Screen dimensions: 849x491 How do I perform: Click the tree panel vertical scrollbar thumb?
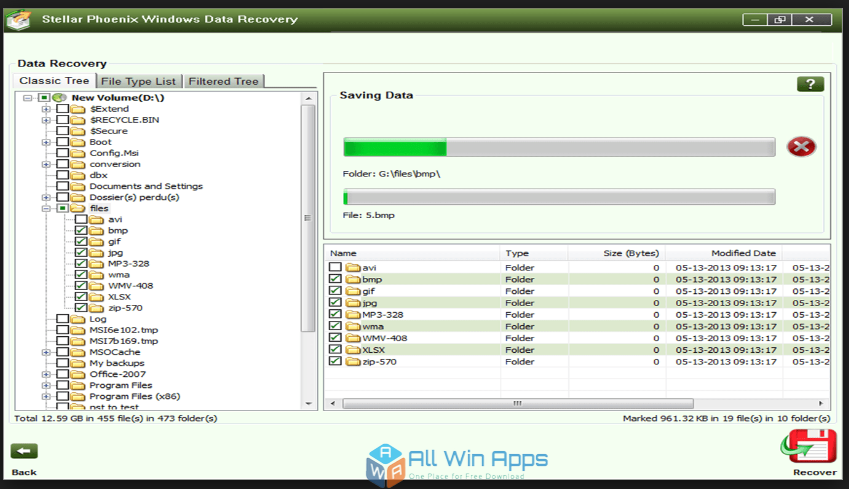tap(308, 218)
